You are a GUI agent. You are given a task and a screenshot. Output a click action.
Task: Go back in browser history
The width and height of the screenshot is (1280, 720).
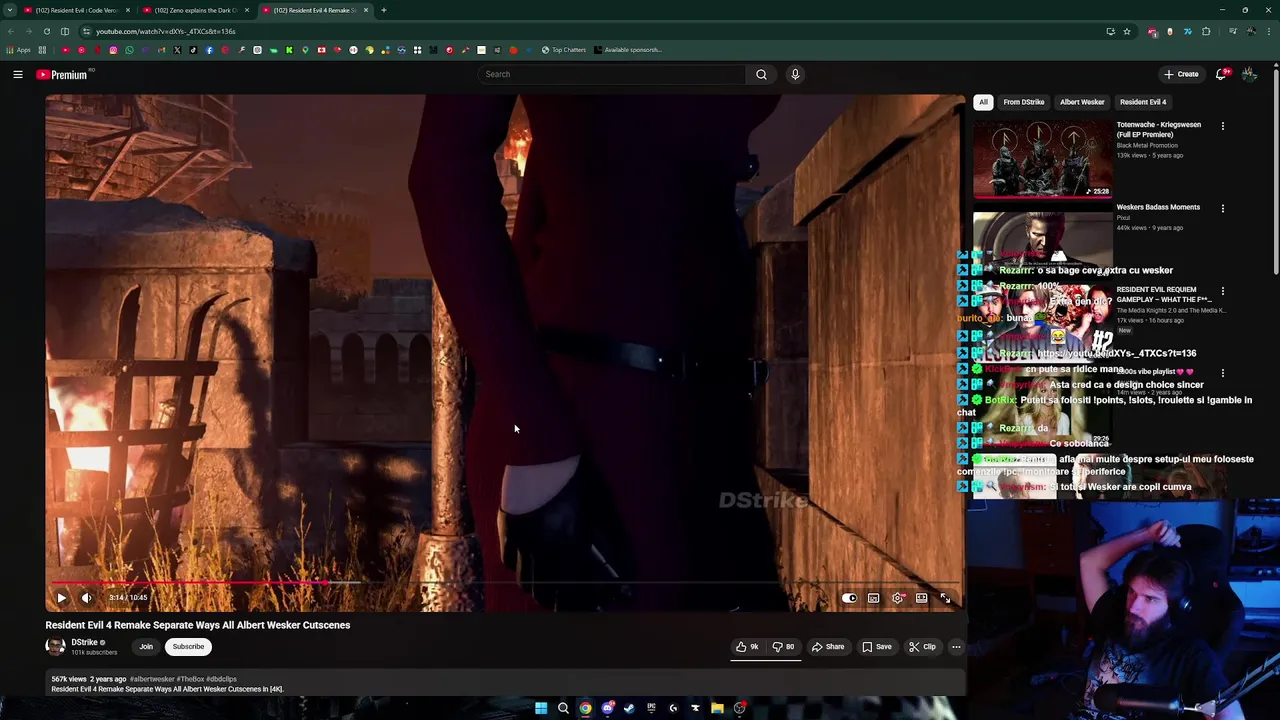click(11, 31)
